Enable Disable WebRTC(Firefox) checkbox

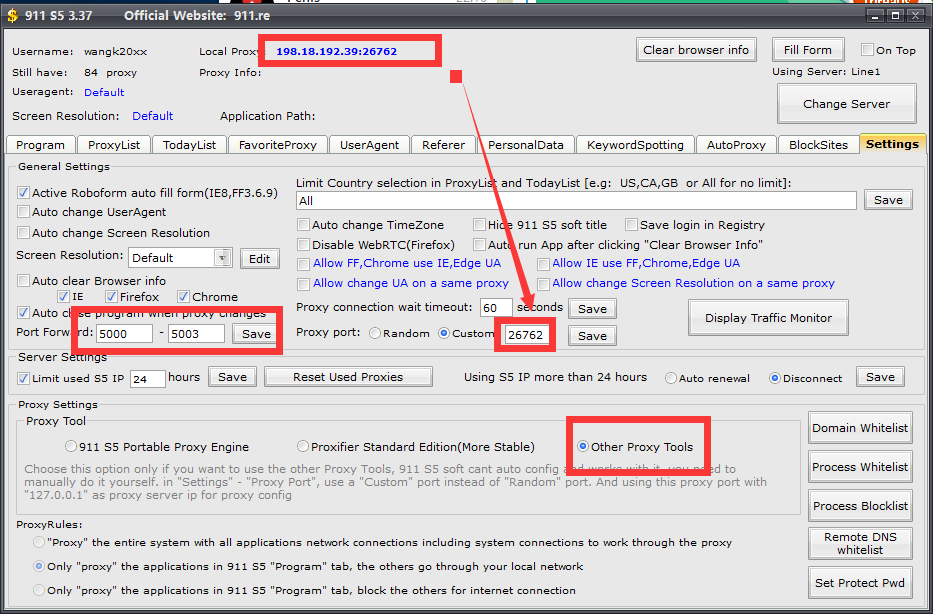(x=303, y=245)
